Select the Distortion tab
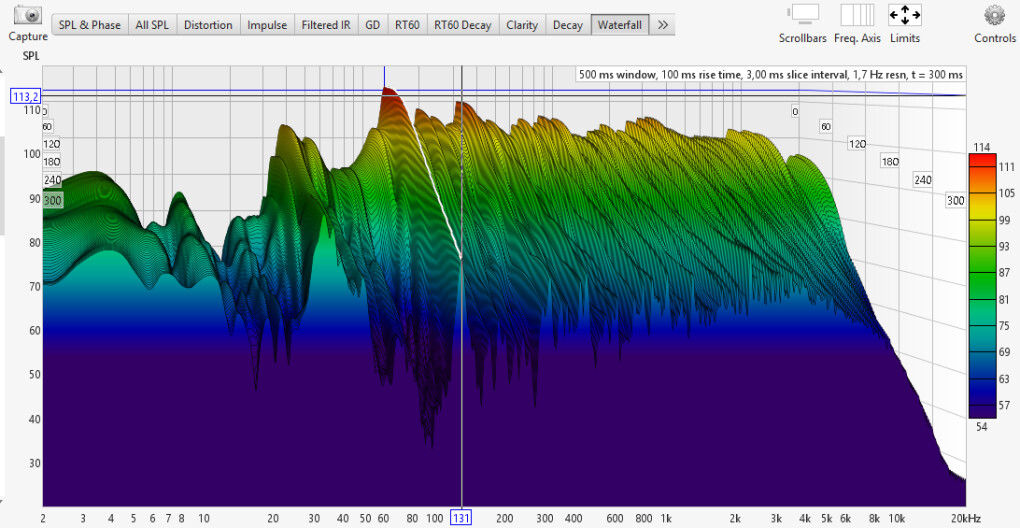The image size is (1020, 528). [208, 25]
